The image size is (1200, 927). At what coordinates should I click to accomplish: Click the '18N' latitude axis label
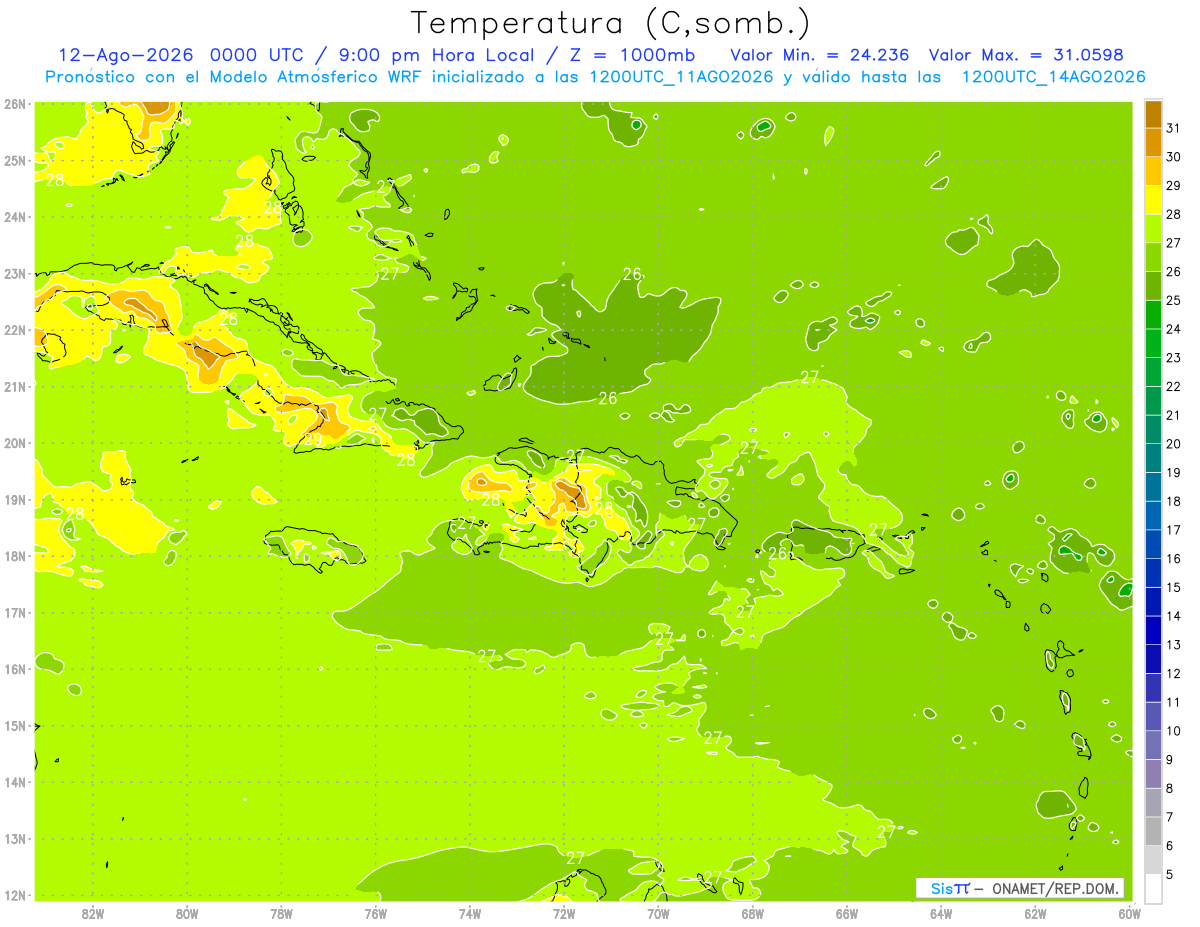[x=15, y=556]
